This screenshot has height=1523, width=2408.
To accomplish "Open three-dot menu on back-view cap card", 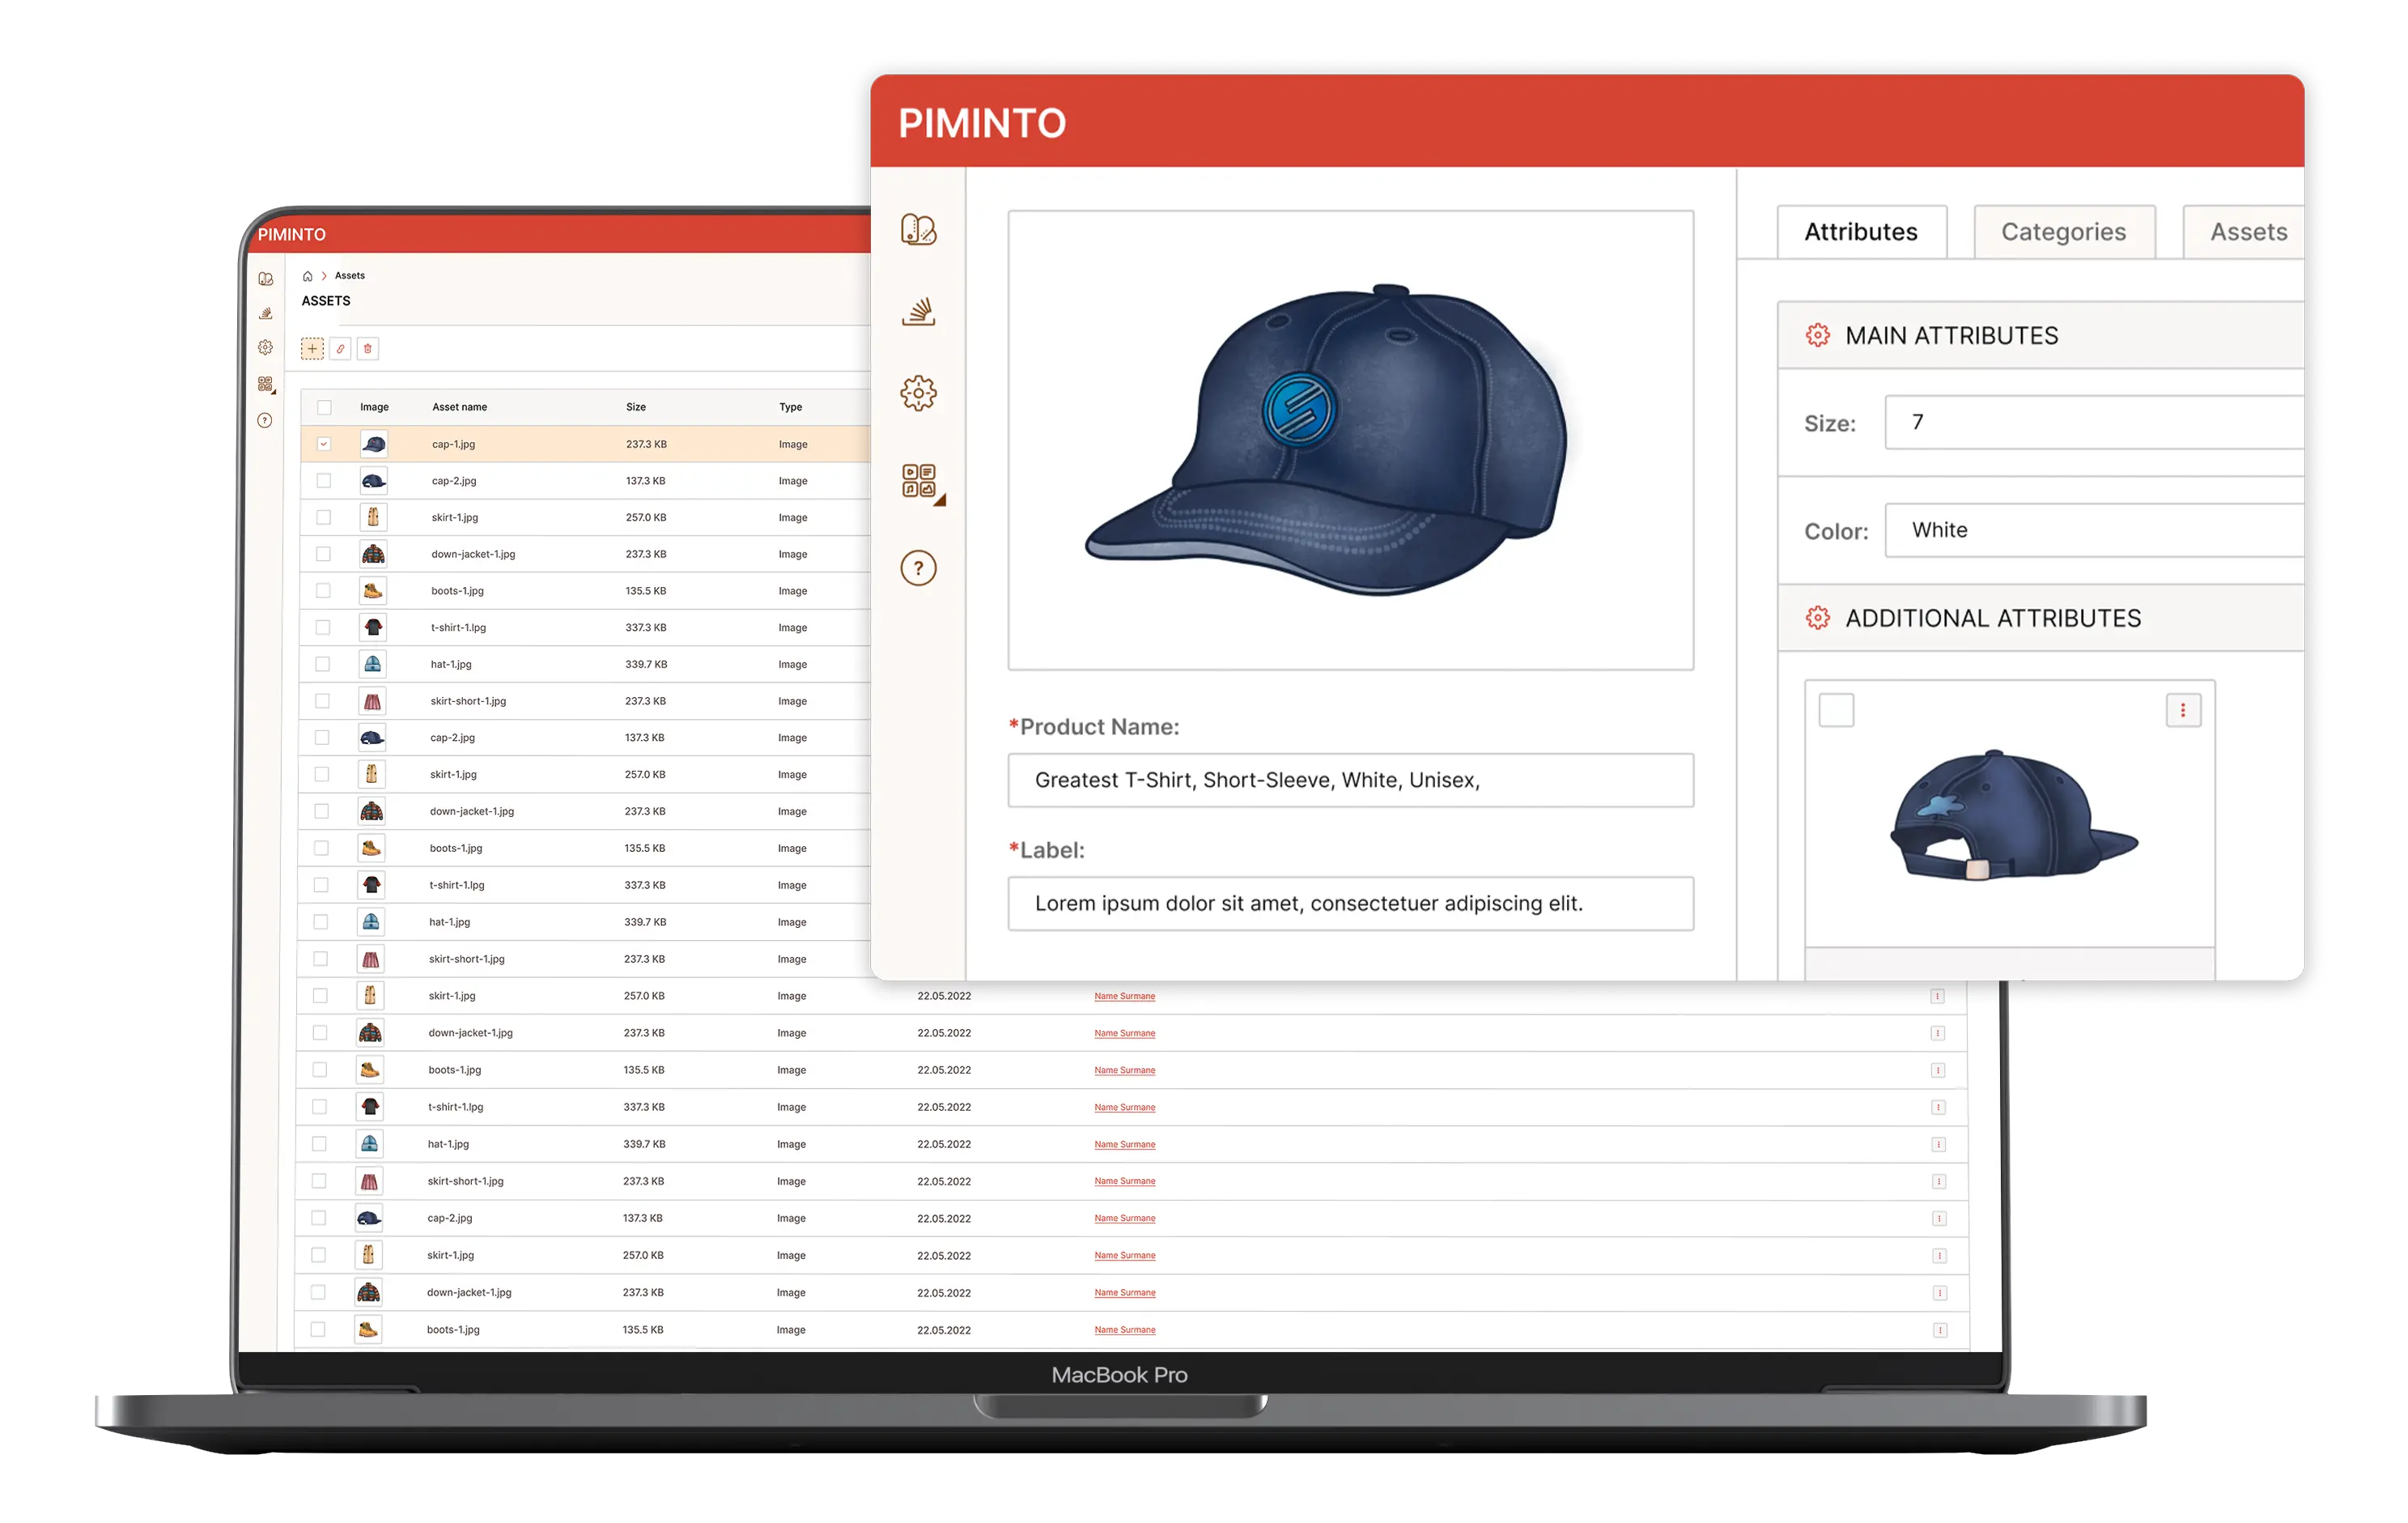I will pos(2182,710).
